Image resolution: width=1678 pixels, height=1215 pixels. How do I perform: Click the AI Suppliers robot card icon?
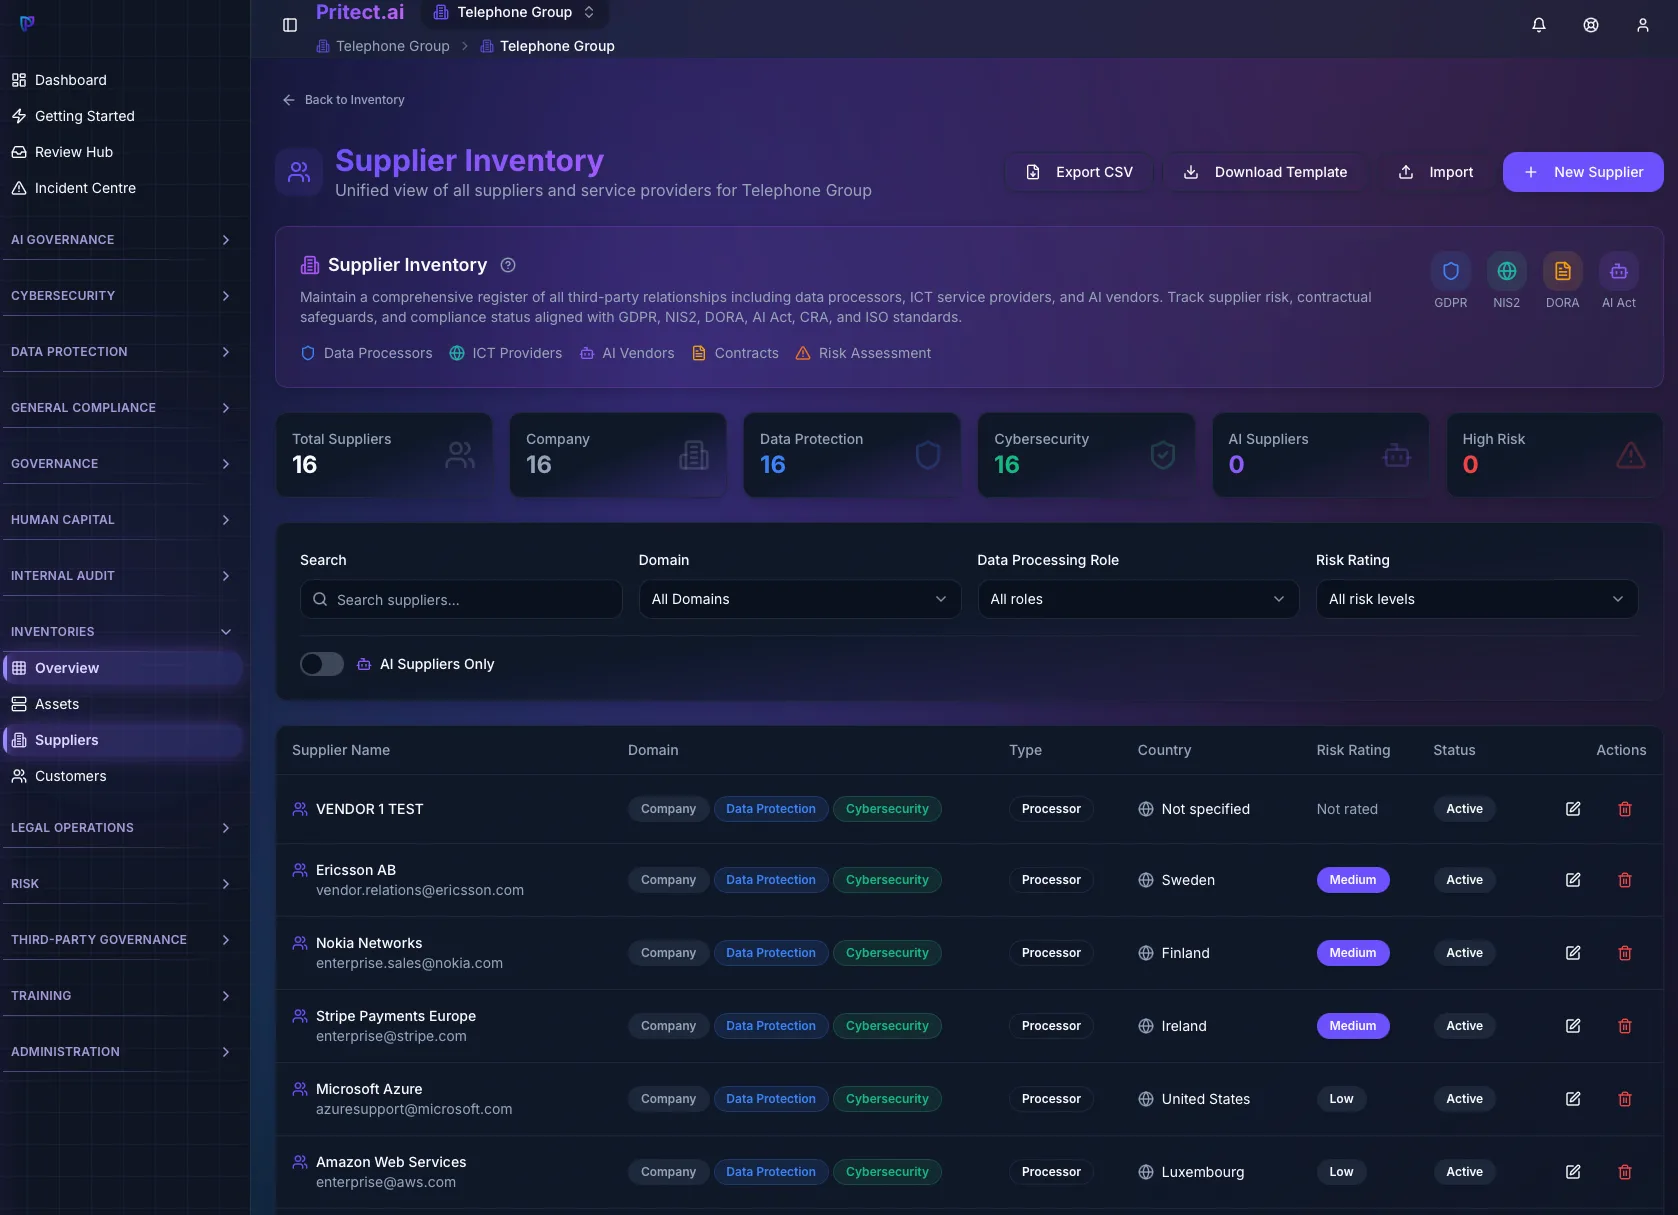[1397, 455]
